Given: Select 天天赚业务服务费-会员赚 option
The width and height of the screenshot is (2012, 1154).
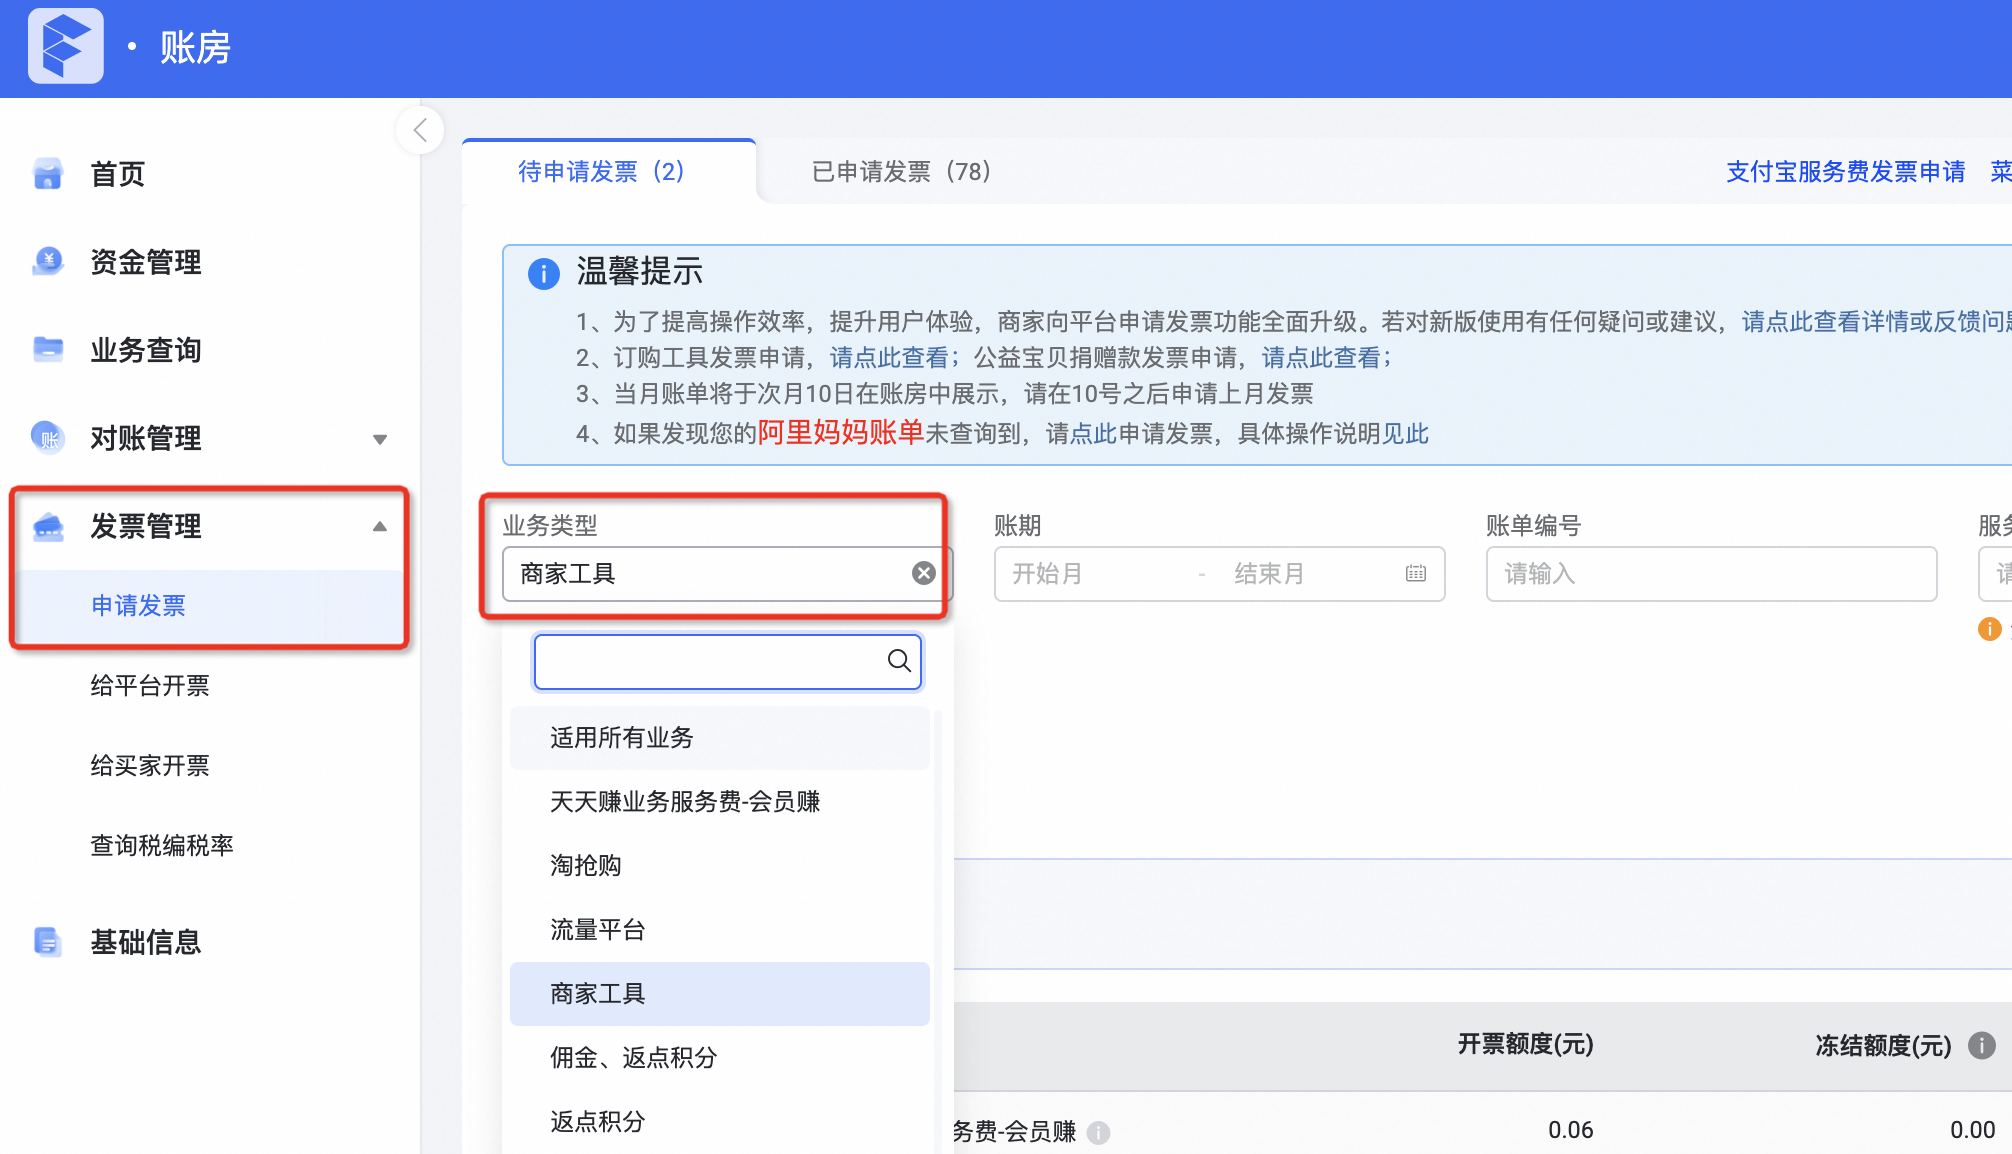Looking at the screenshot, I should coord(720,802).
